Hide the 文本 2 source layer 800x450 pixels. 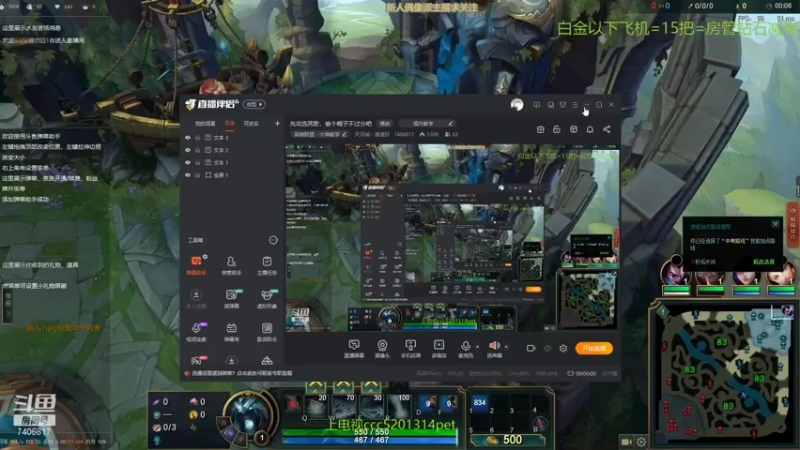(x=188, y=150)
